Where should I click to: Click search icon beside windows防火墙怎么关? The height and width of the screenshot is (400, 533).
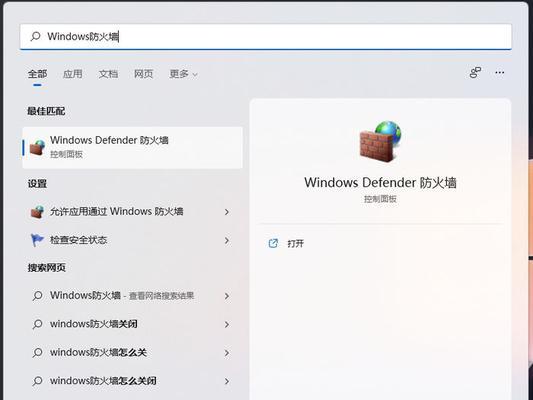pos(37,353)
